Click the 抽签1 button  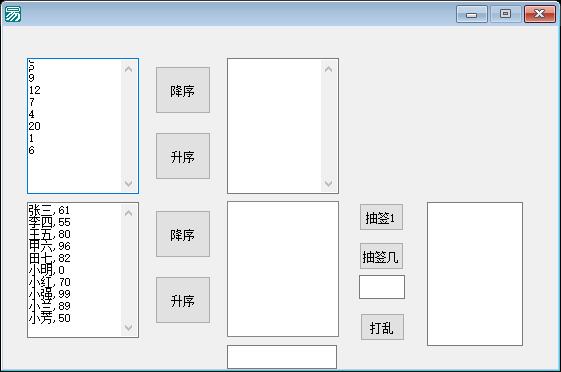coord(381,217)
